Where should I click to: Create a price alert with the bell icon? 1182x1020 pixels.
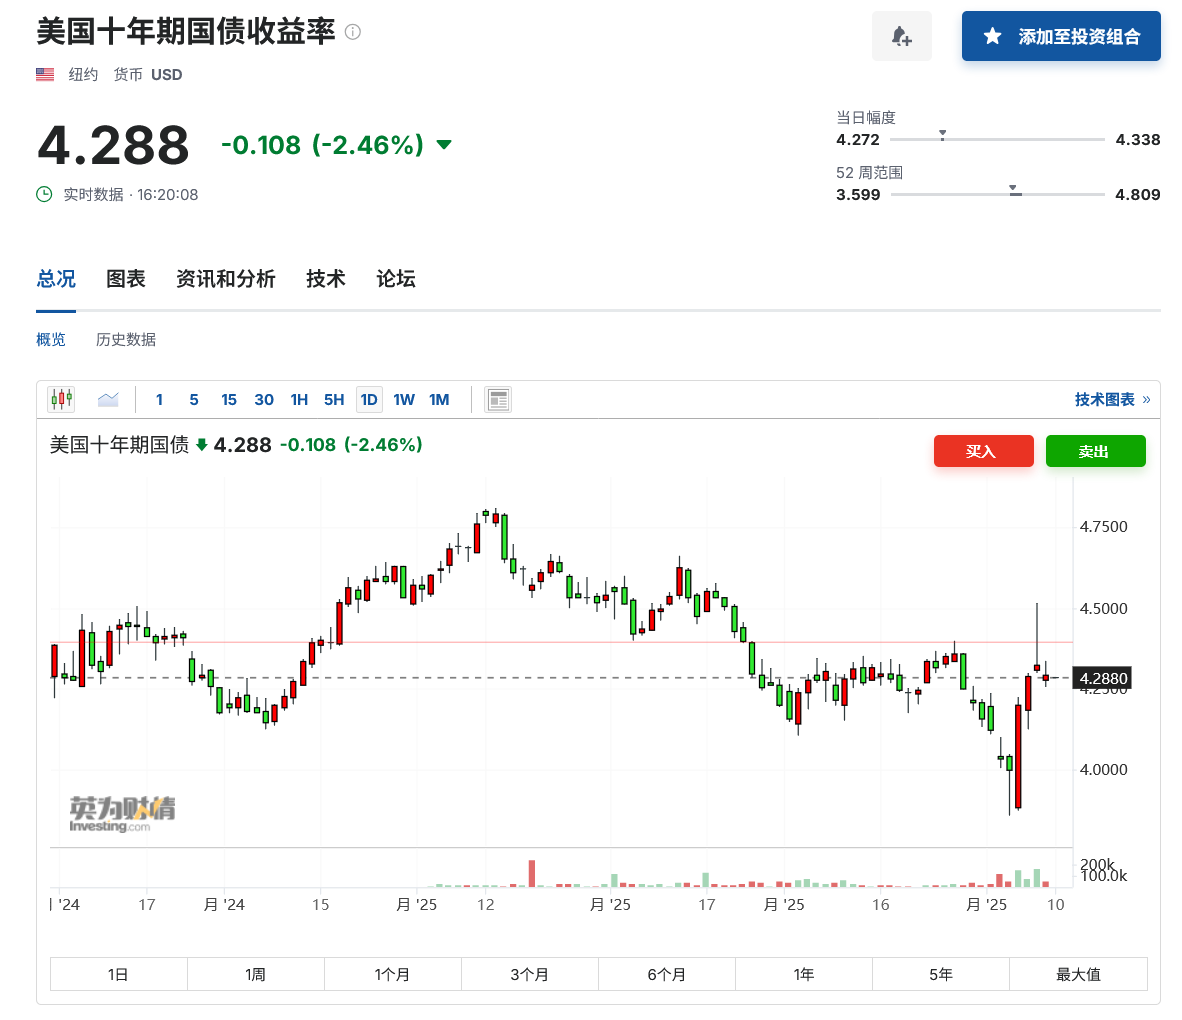click(902, 36)
